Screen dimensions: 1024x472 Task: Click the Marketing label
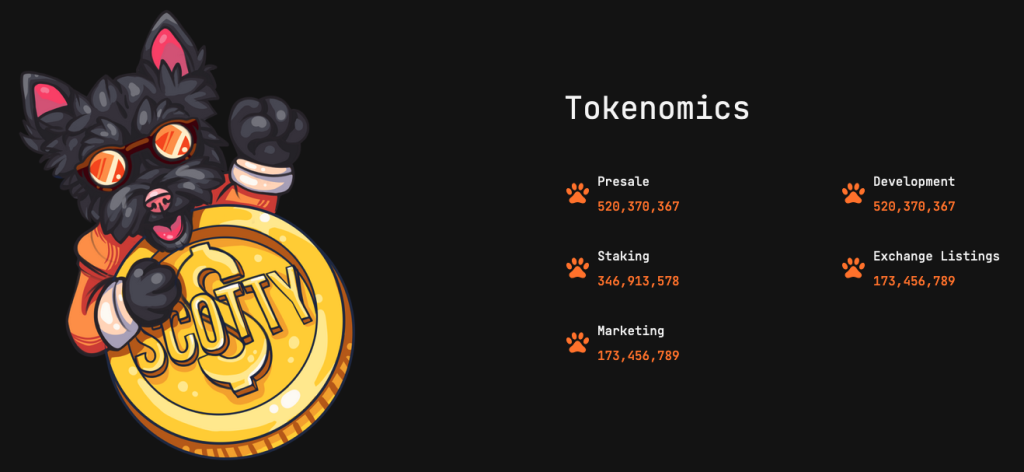point(631,330)
